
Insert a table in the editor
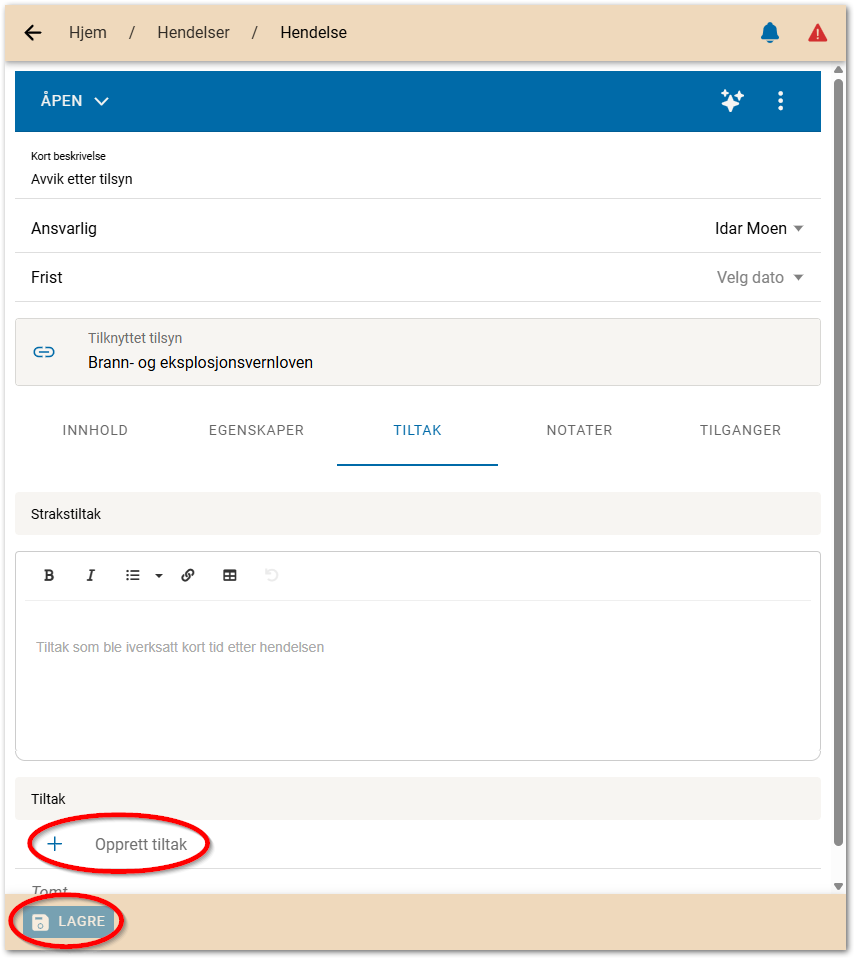pos(230,575)
